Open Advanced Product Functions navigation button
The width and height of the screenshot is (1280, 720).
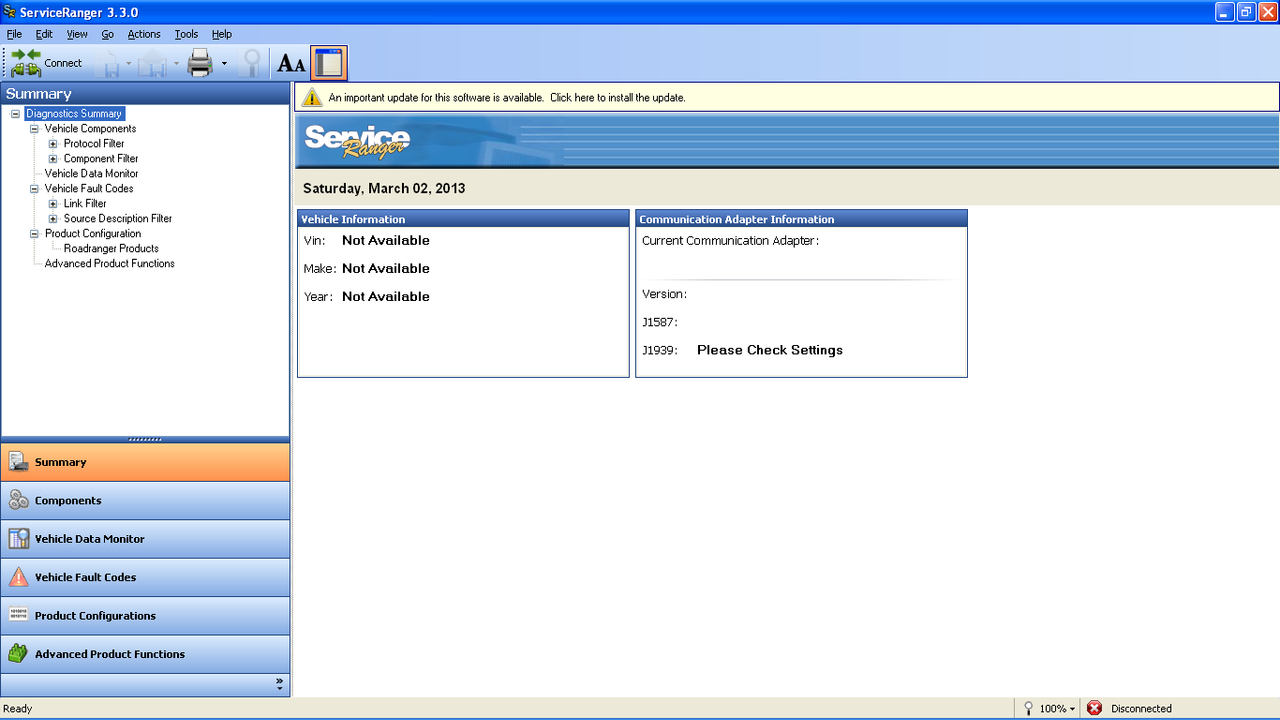click(x=145, y=654)
